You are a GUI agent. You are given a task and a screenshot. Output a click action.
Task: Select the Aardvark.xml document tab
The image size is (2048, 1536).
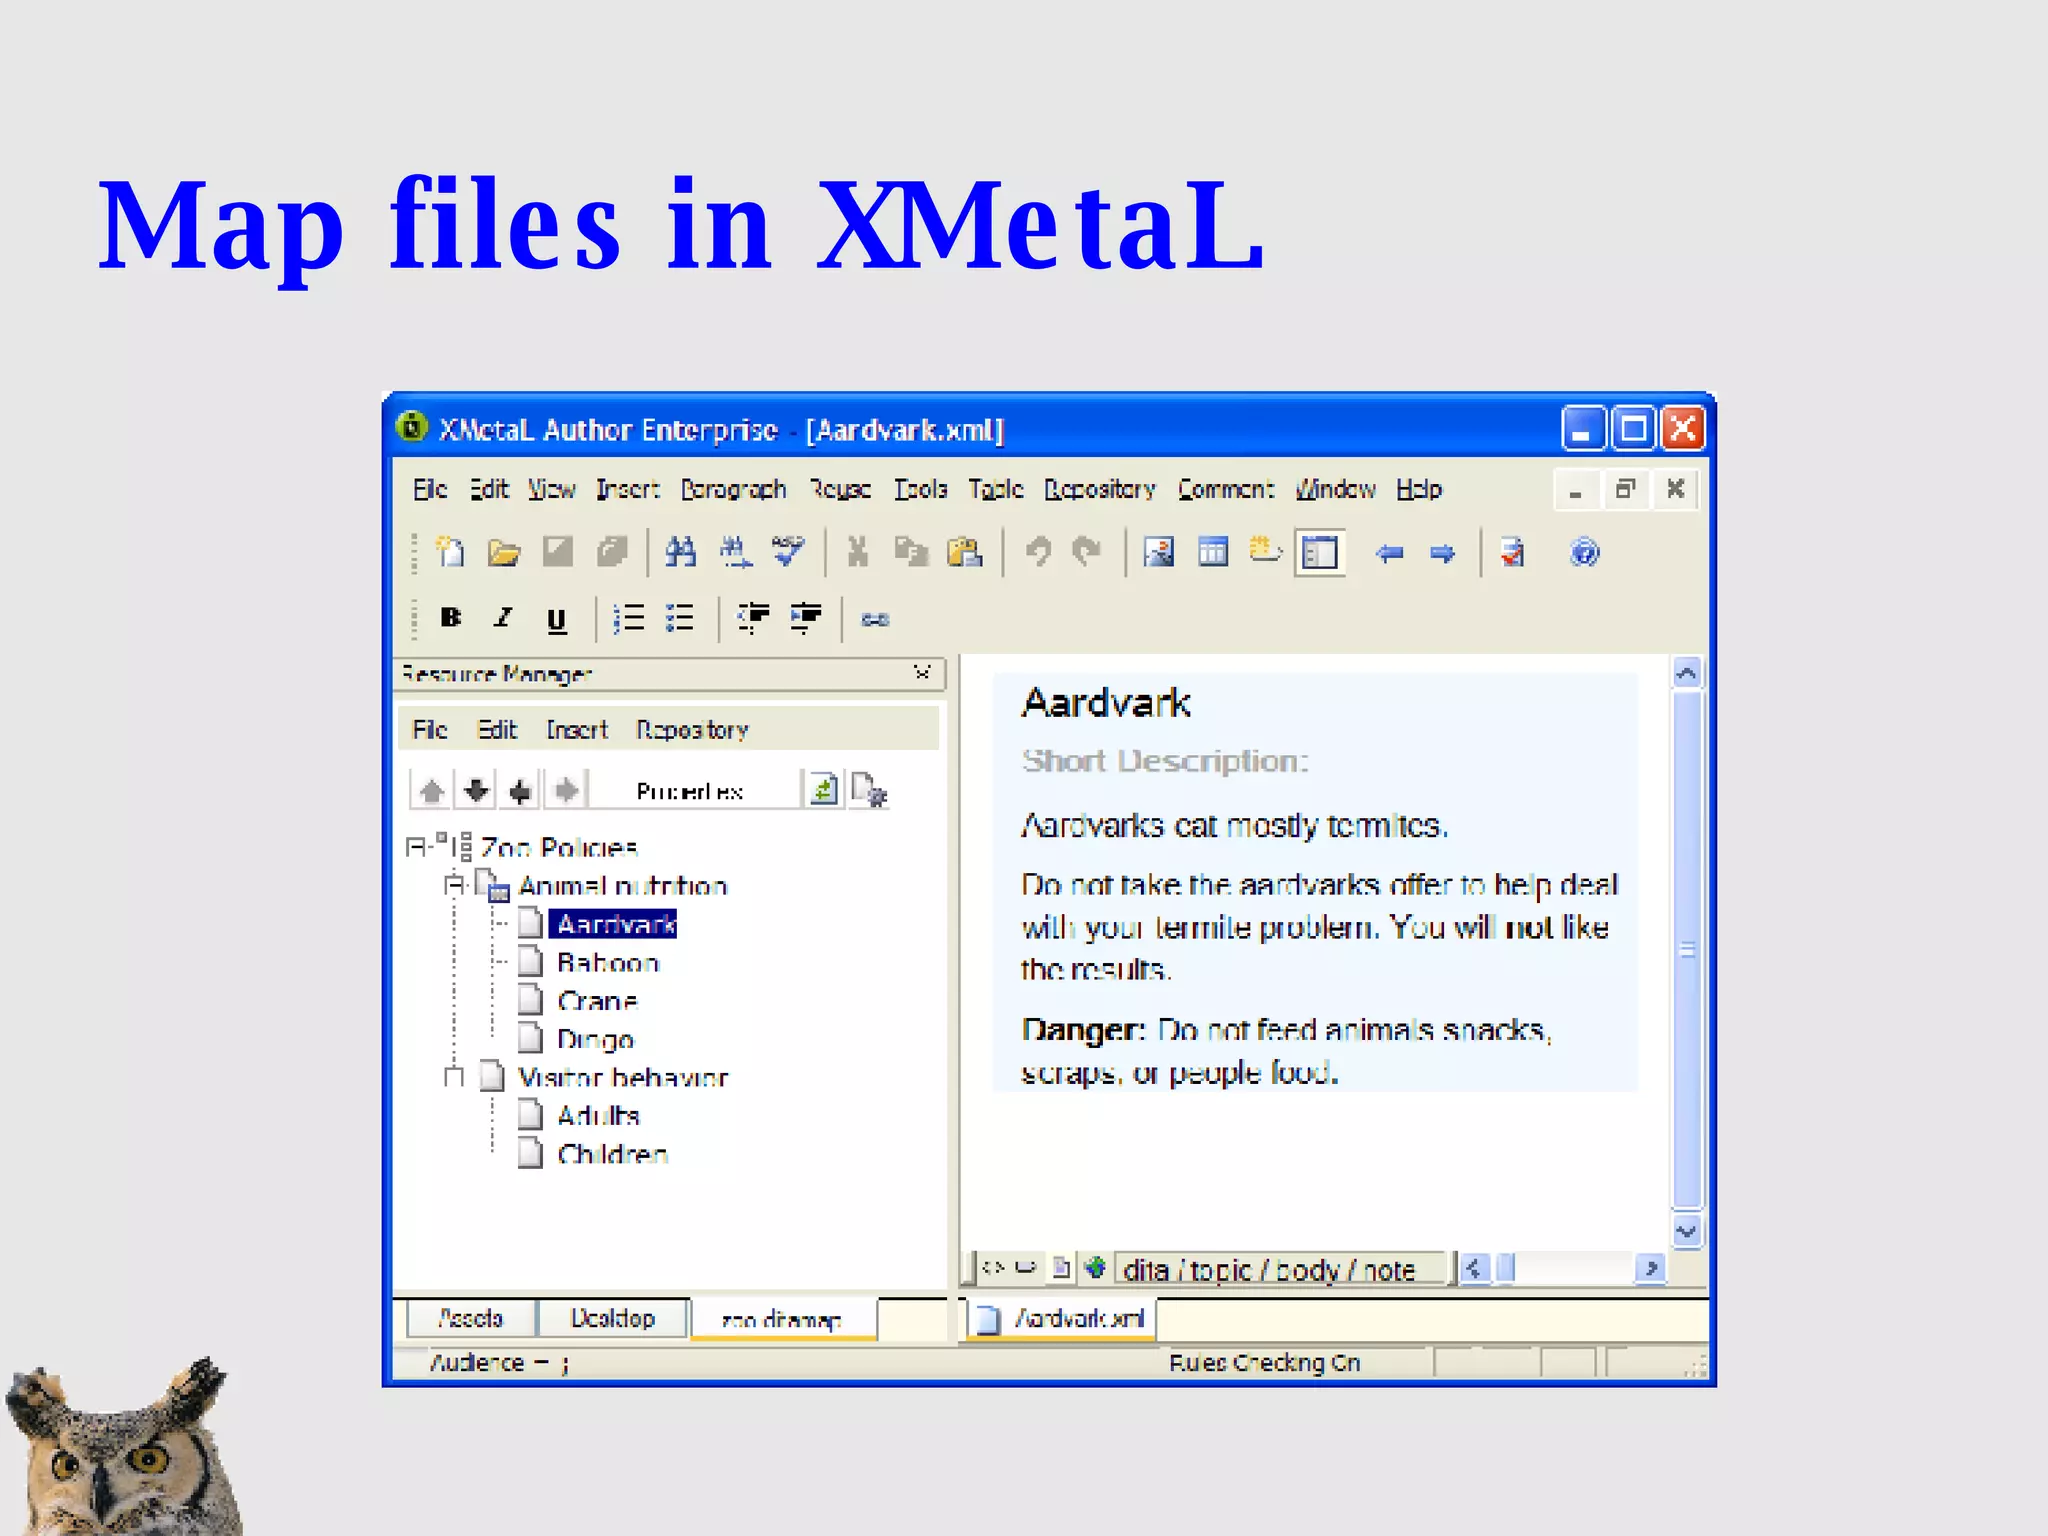pyautogui.click(x=1062, y=1319)
